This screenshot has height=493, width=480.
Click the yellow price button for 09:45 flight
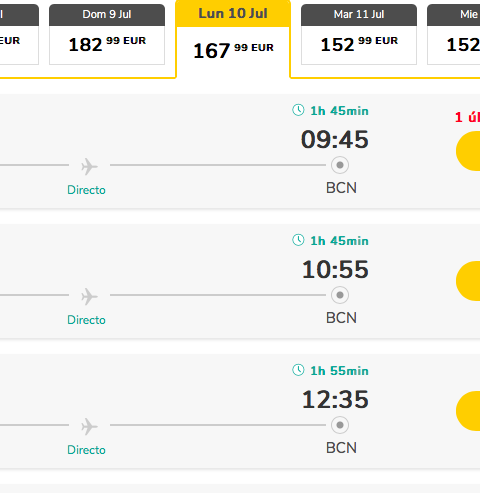coord(468,151)
